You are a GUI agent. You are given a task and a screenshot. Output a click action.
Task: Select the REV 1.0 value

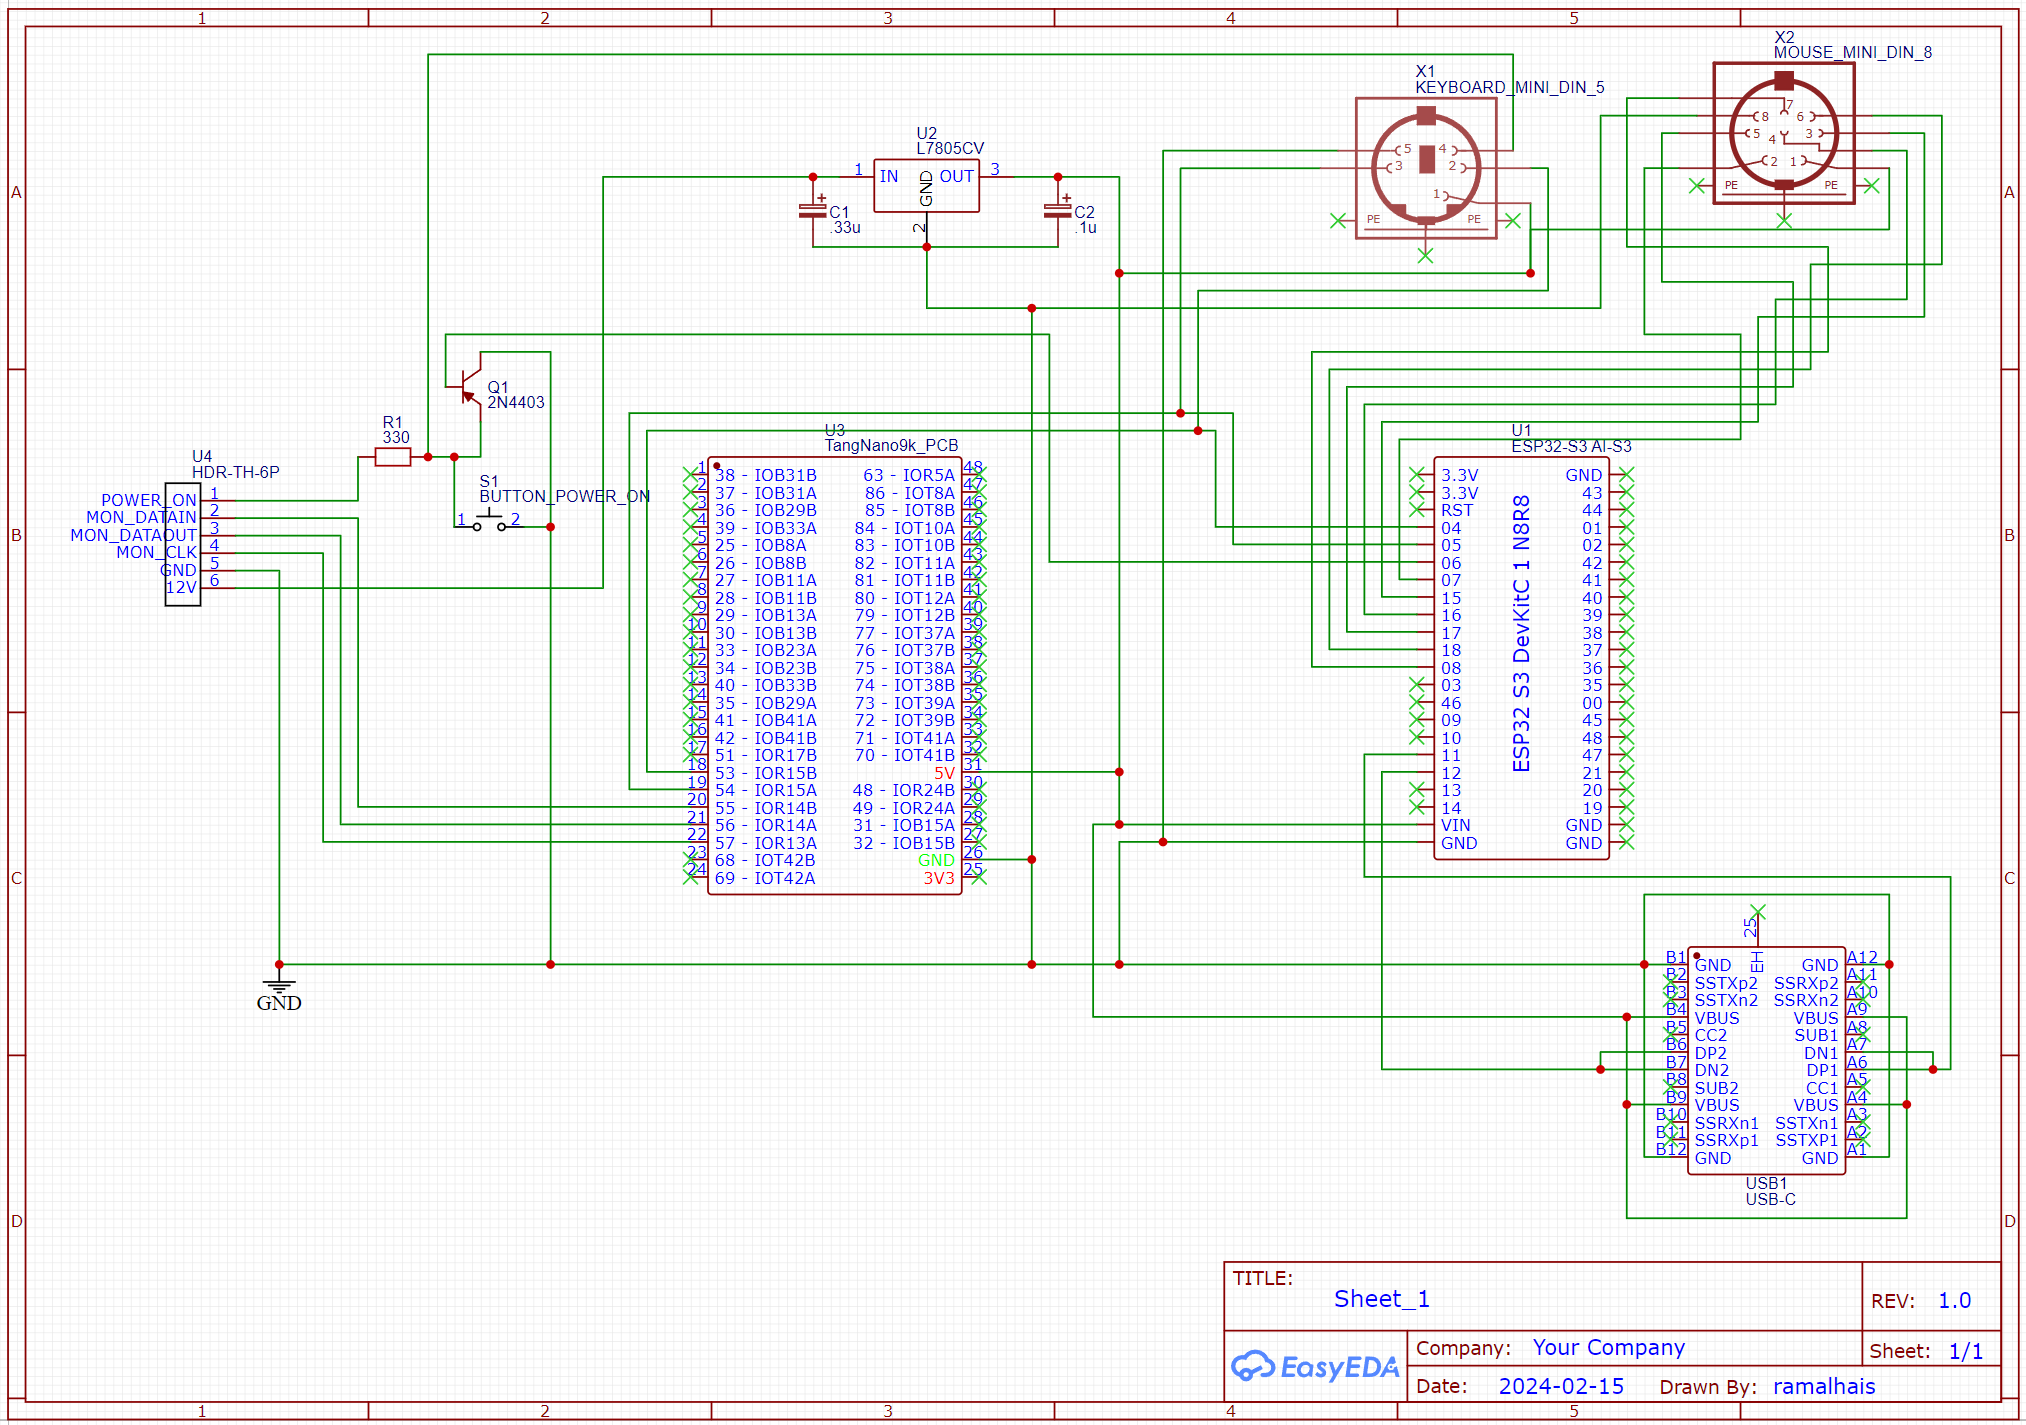(x=1953, y=1301)
